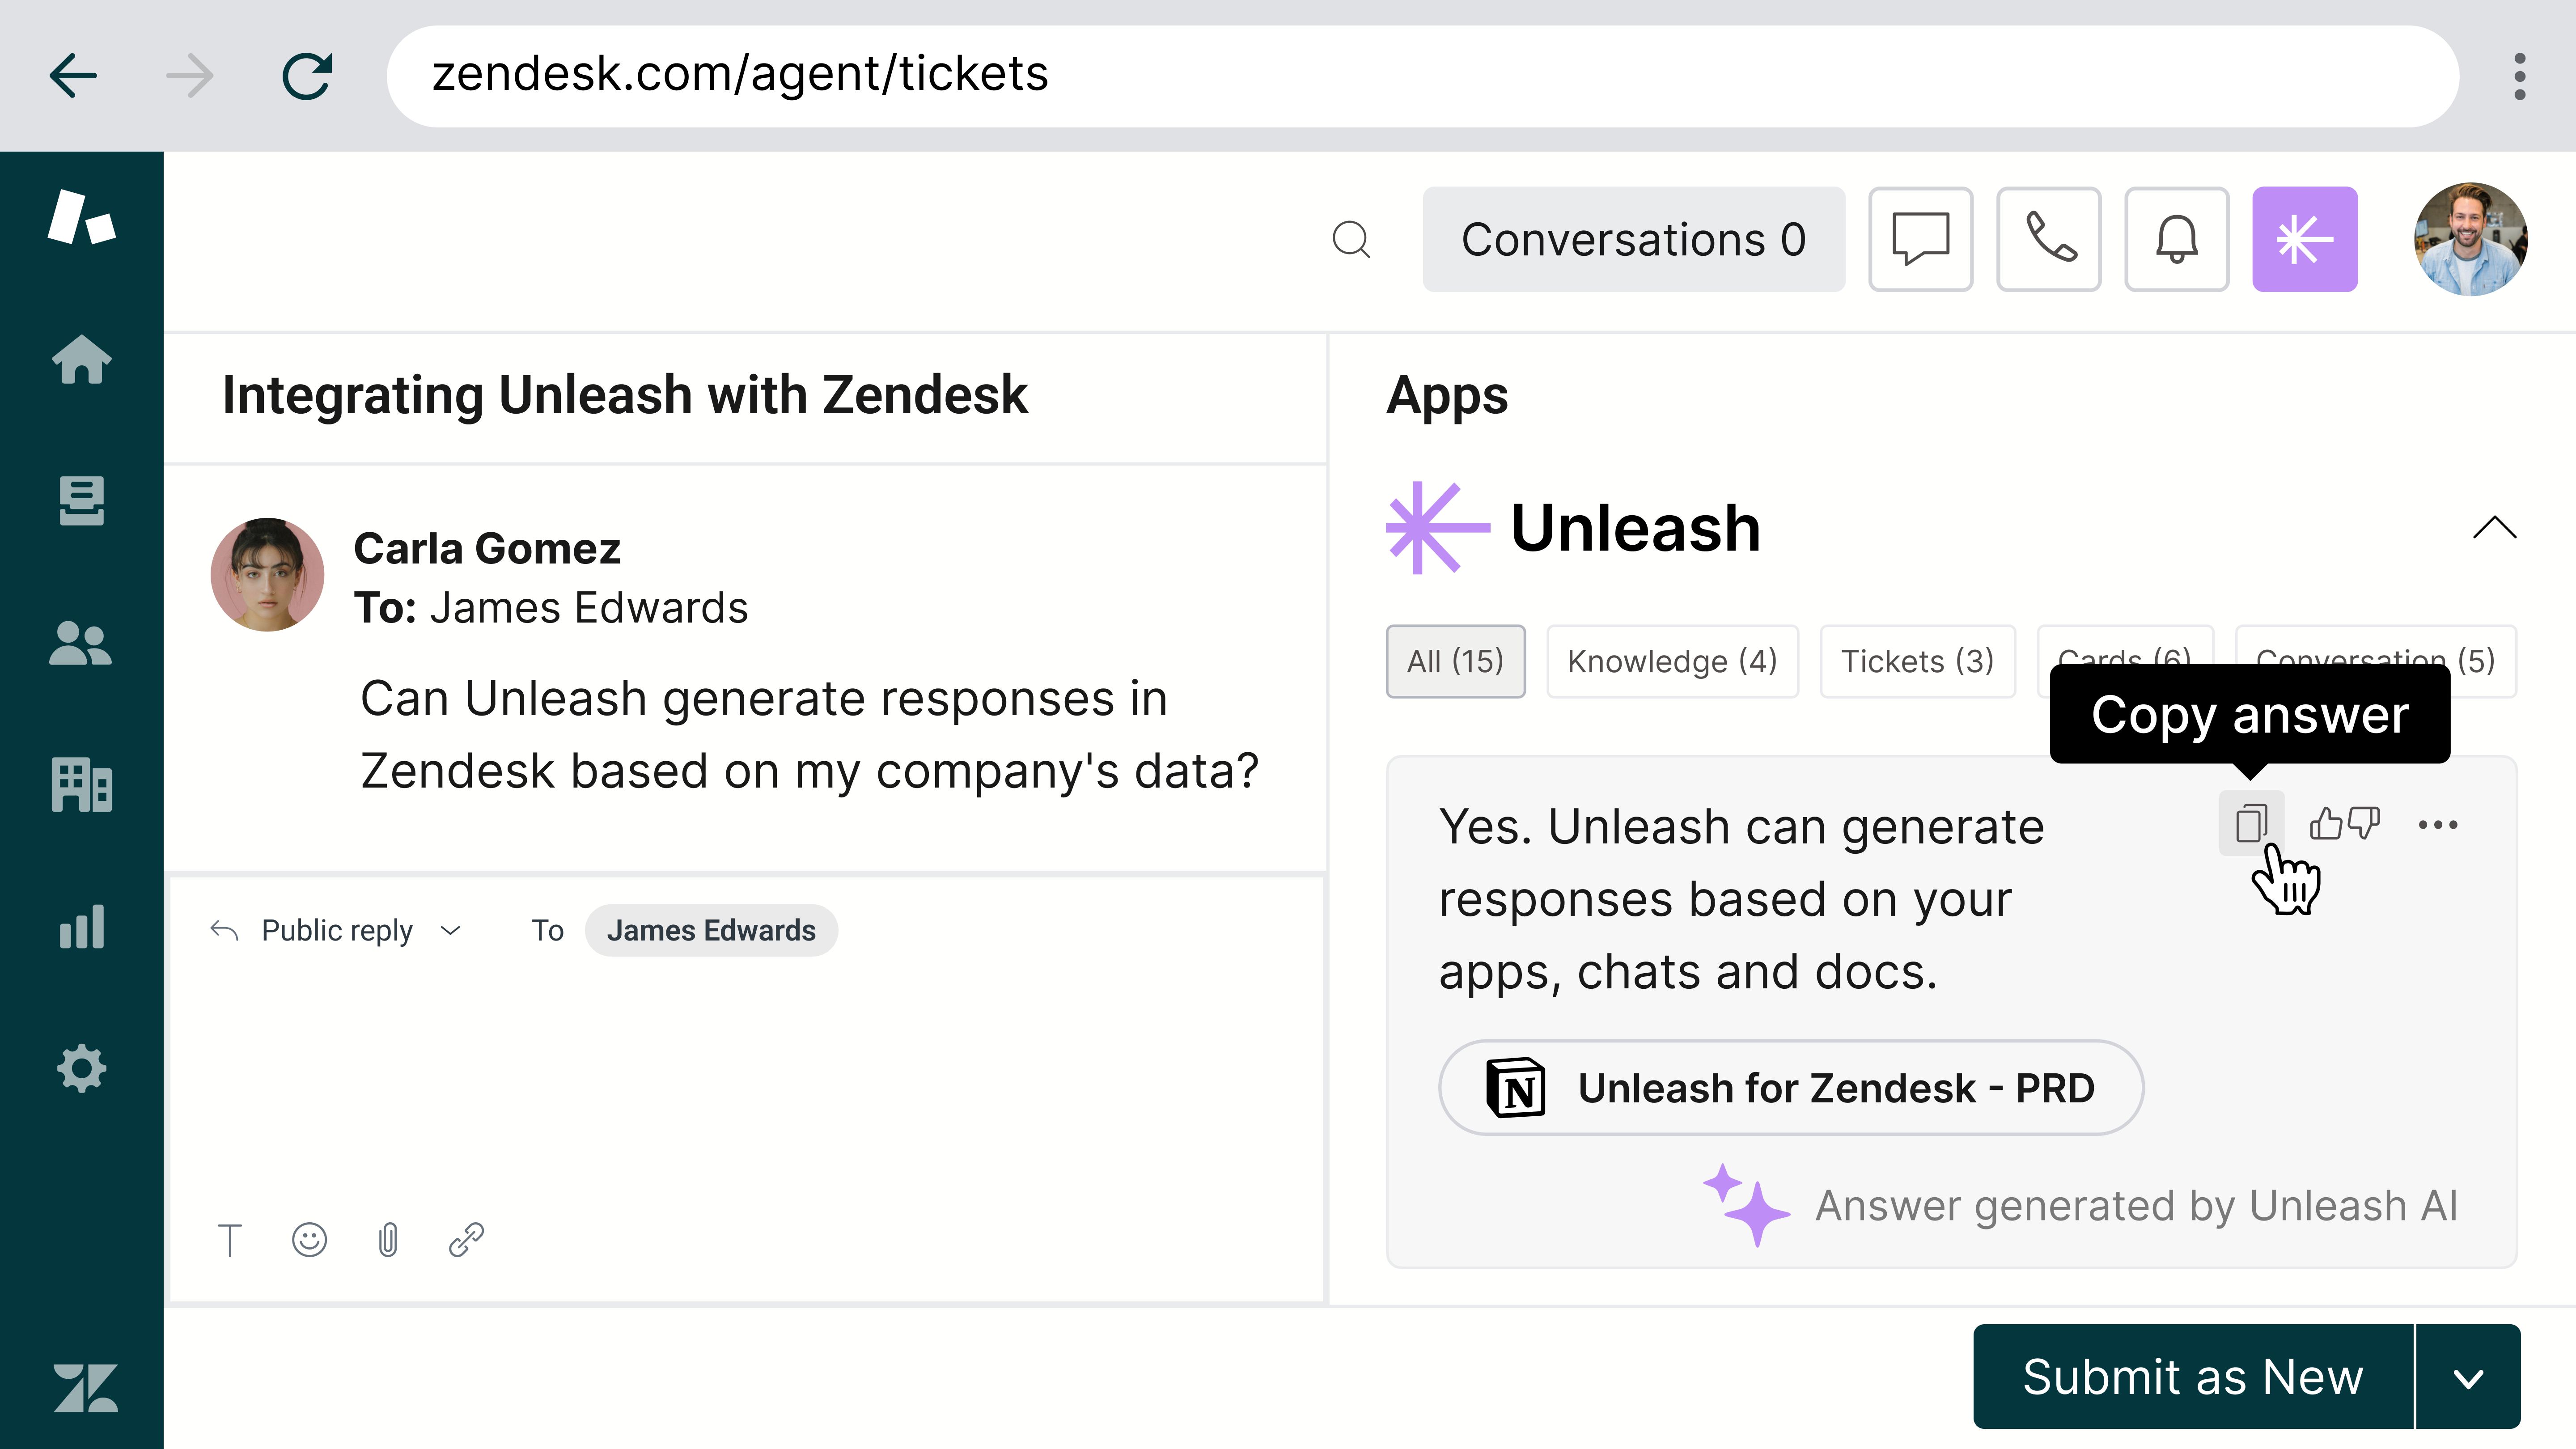The image size is (2576, 1449).
Task: Open the Public reply dropdown
Action: click(x=360, y=931)
